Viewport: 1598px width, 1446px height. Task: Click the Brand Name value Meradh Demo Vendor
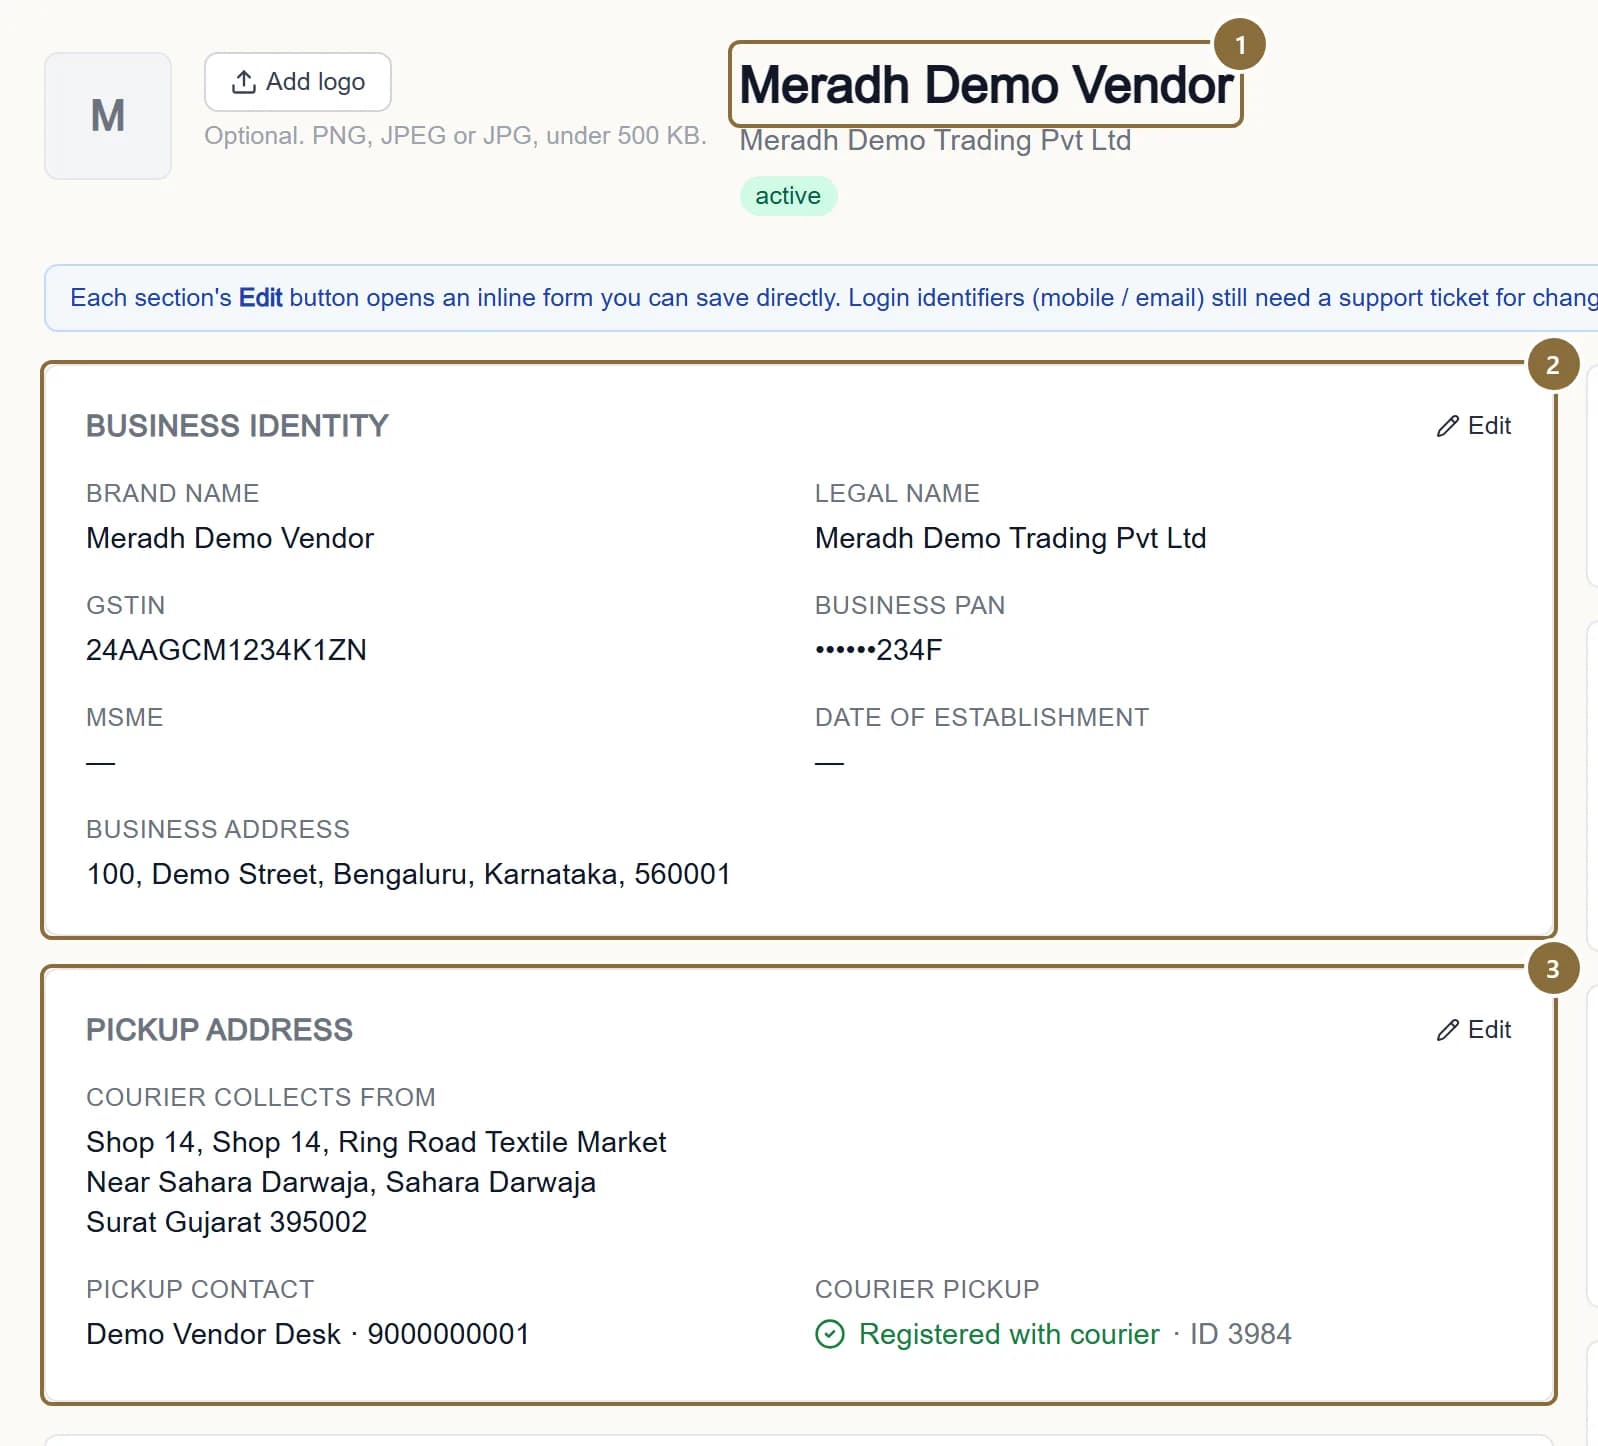coord(230,538)
